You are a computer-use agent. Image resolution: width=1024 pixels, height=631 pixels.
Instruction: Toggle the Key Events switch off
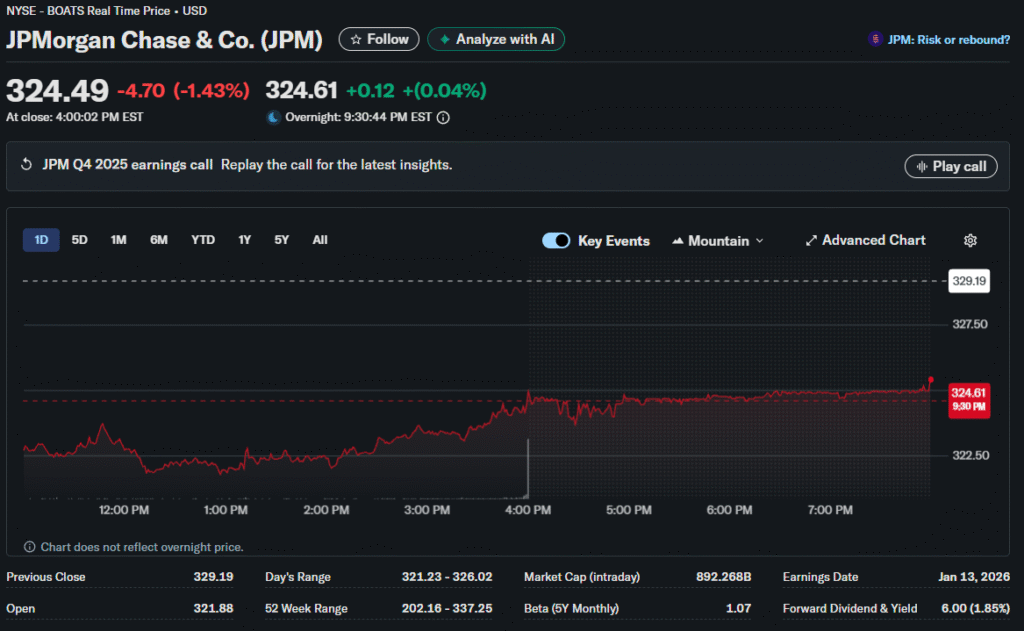coord(556,241)
